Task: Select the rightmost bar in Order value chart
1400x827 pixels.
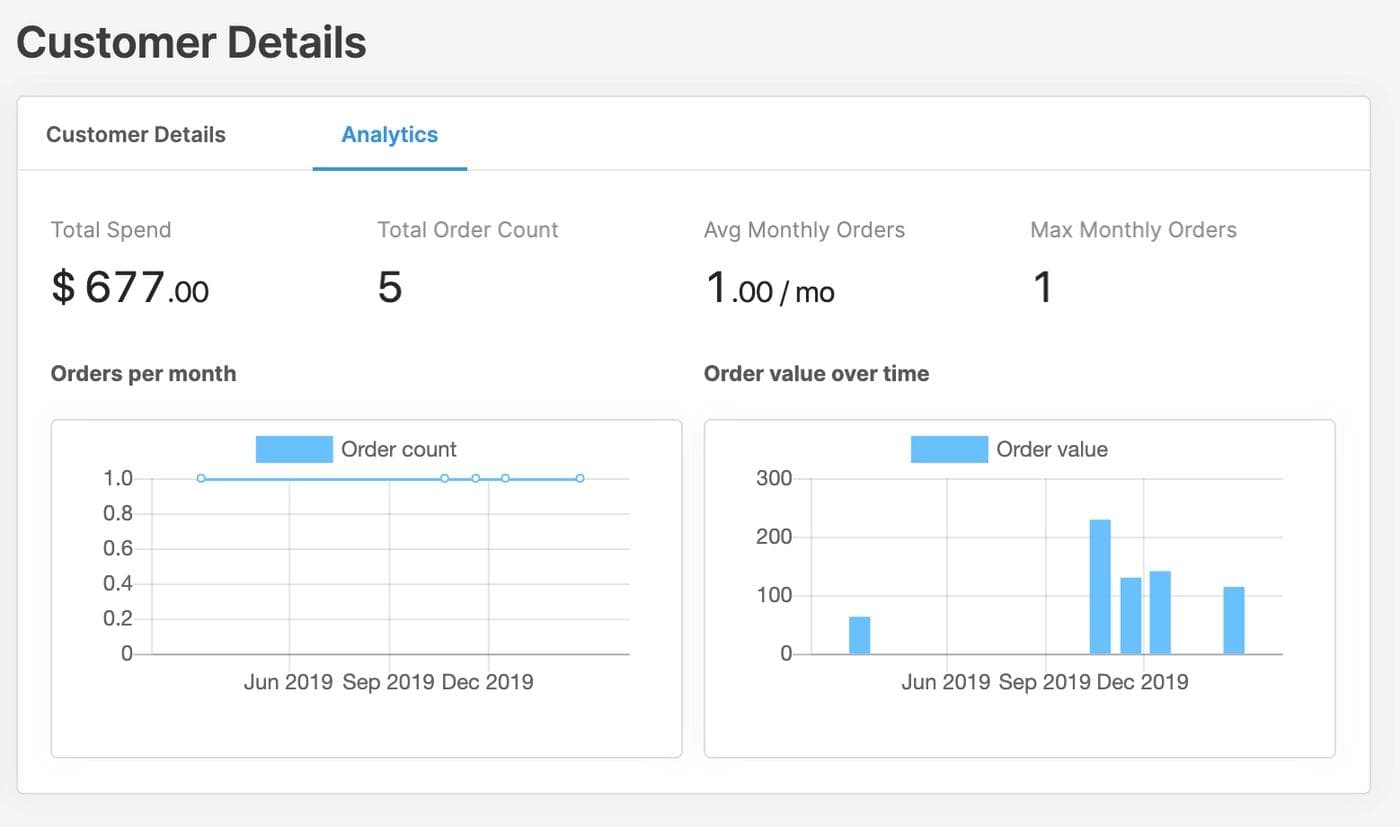Action: coord(1234,620)
